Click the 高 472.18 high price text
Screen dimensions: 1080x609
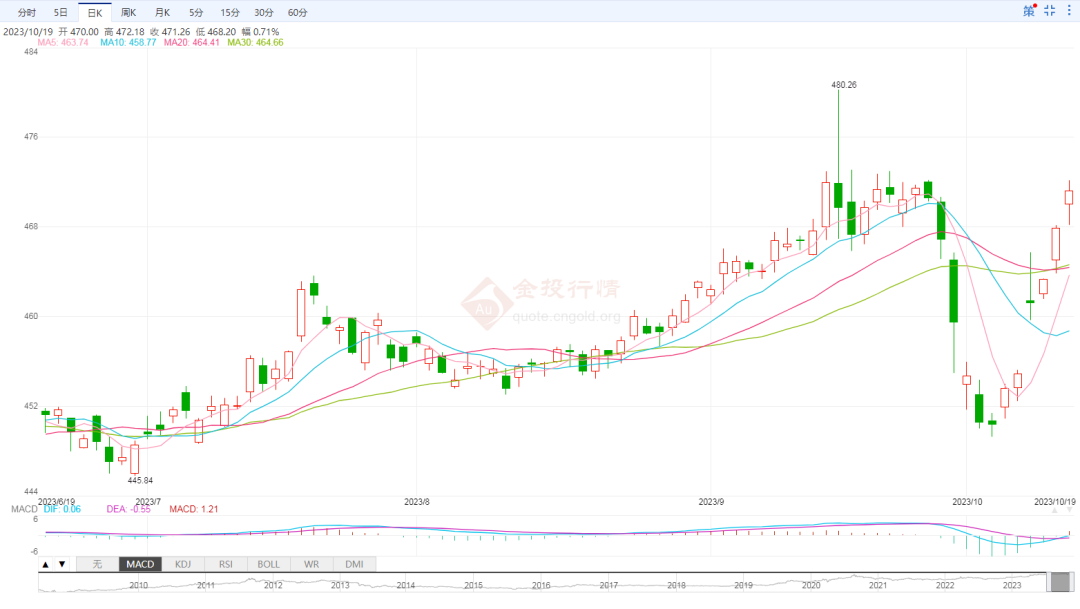point(124,32)
